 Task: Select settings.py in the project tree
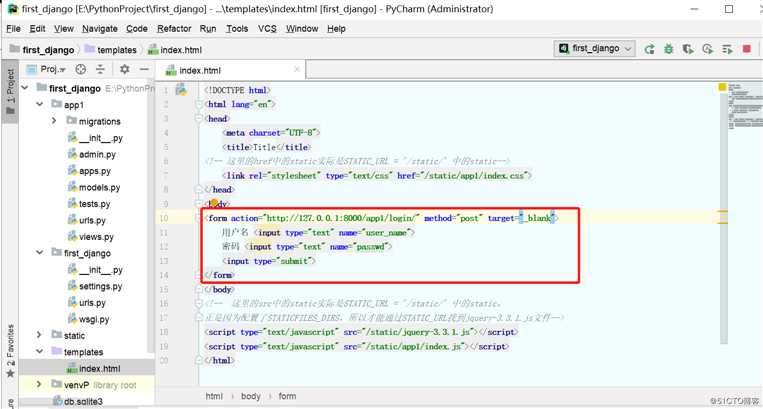point(100,286)
